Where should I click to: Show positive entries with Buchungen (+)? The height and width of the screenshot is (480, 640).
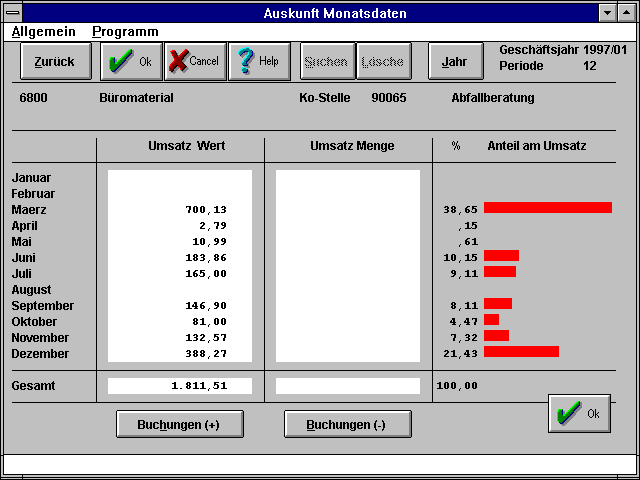pos(181,424)
